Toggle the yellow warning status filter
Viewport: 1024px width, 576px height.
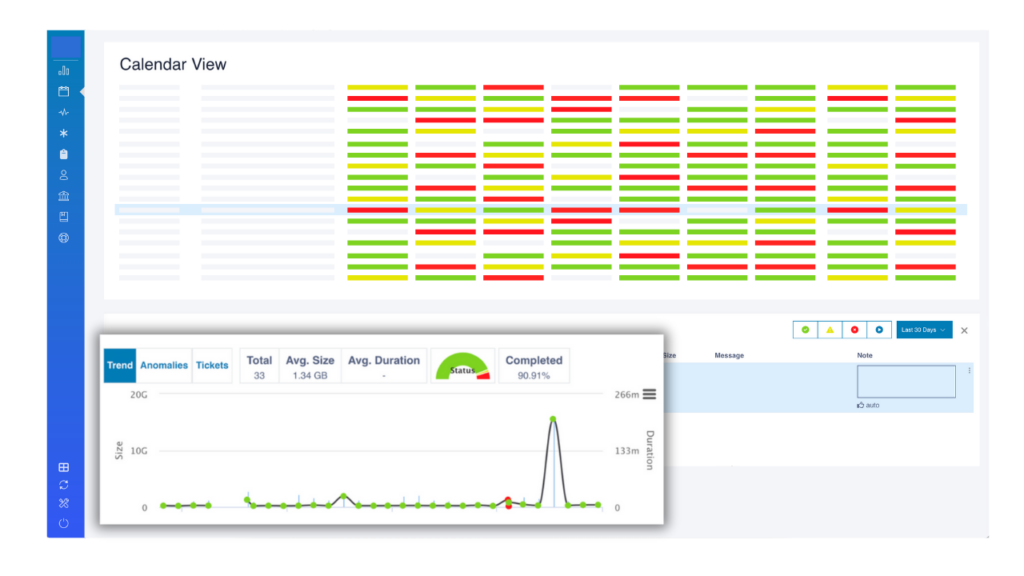pyautogui.click(x=830, y=330)
